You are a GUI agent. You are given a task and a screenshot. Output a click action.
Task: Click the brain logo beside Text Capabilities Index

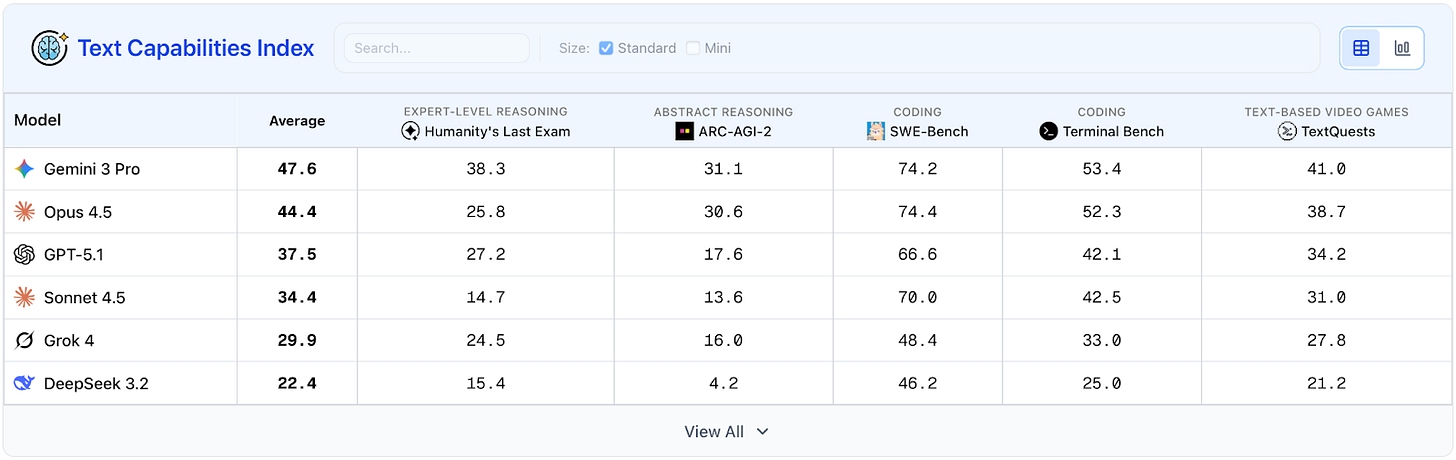point(49,48)
